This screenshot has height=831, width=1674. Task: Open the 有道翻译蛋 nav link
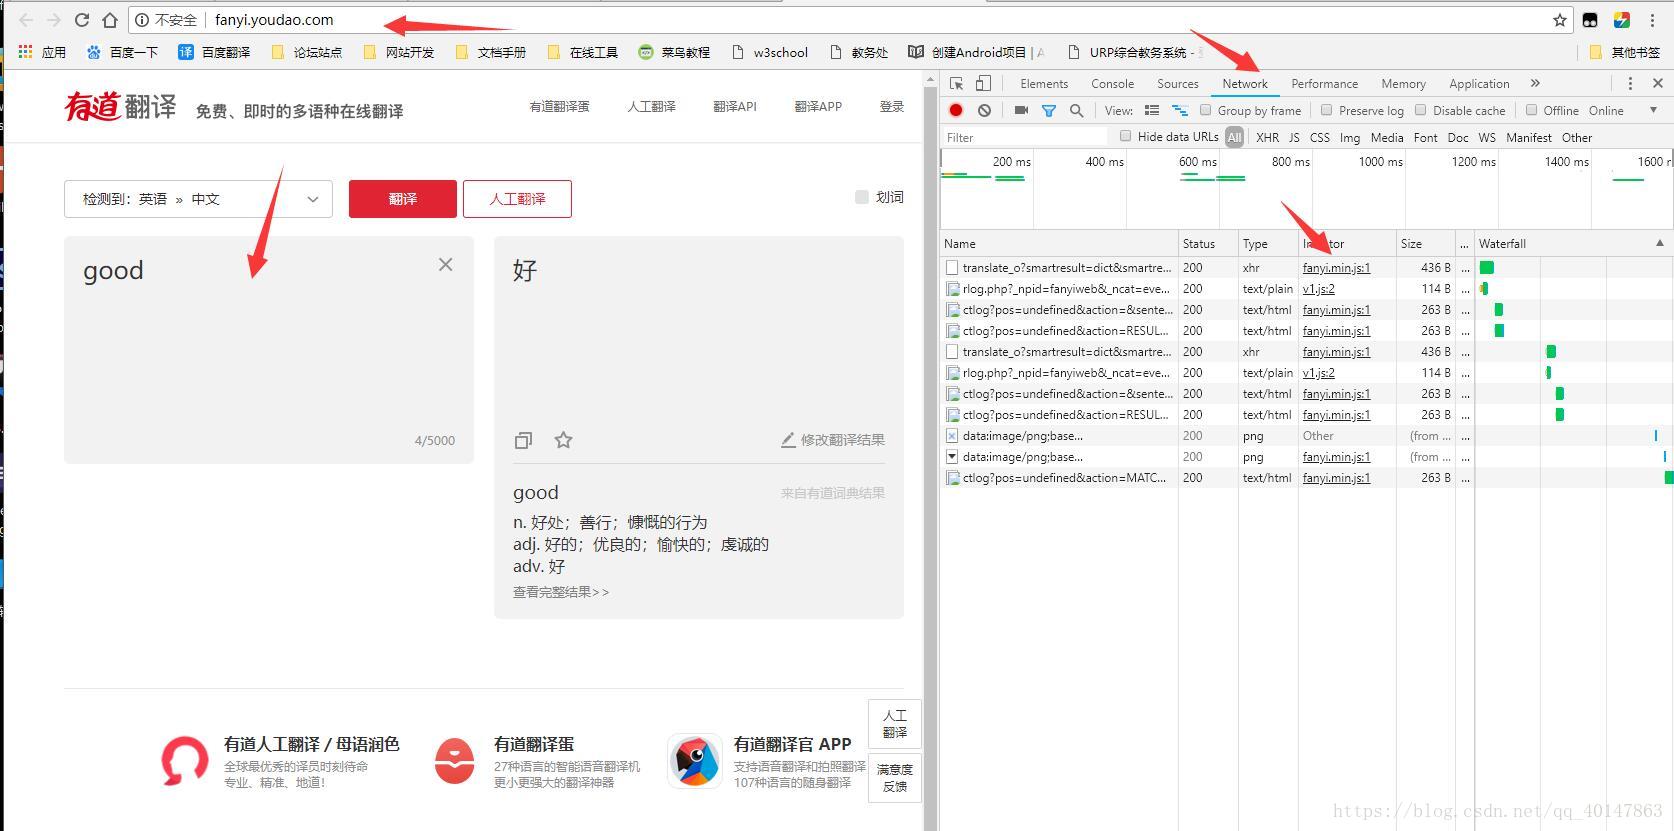[x=559, y=106]
